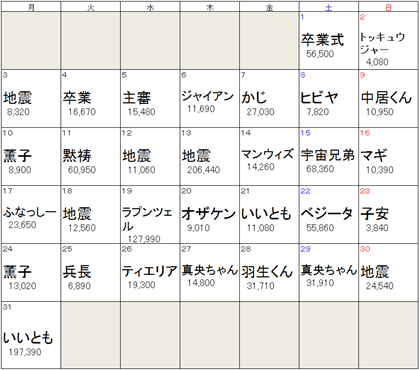Click the keyword トッキュウジャー
The image size is (419, 370).
(x=383, y=43)
